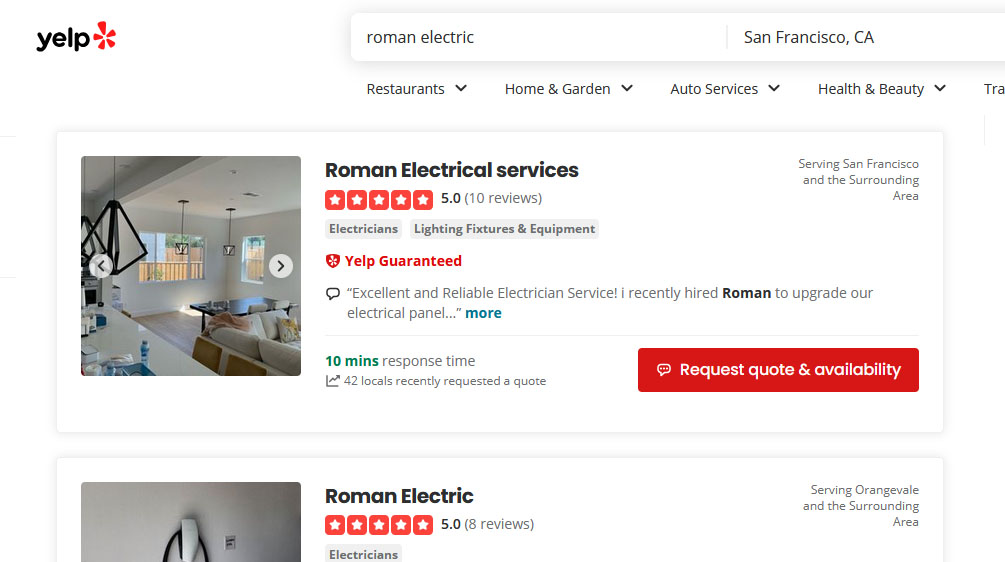Show previous photo with left carousel arrow
The width and height of the screenshot is (1005, 562).
[x=101, y=266]
